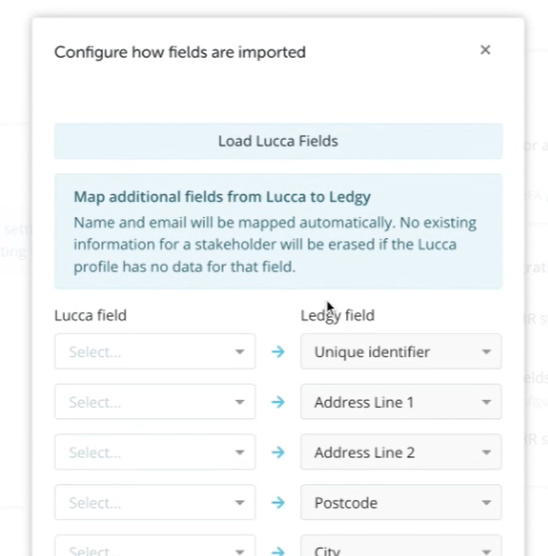The height and width of the screenshot is (556, 548).
Task: Expand the City Ledgy field dropdown
Action: [401, 547]
